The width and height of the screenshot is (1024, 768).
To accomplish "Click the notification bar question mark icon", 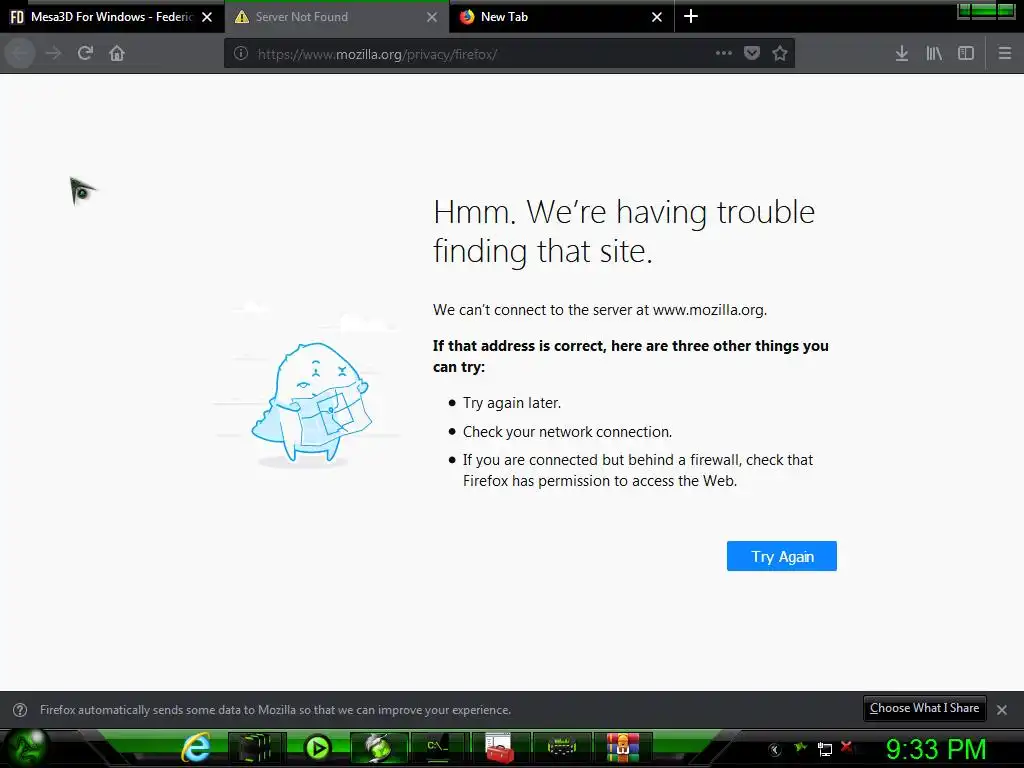I will tap(20, 710).
